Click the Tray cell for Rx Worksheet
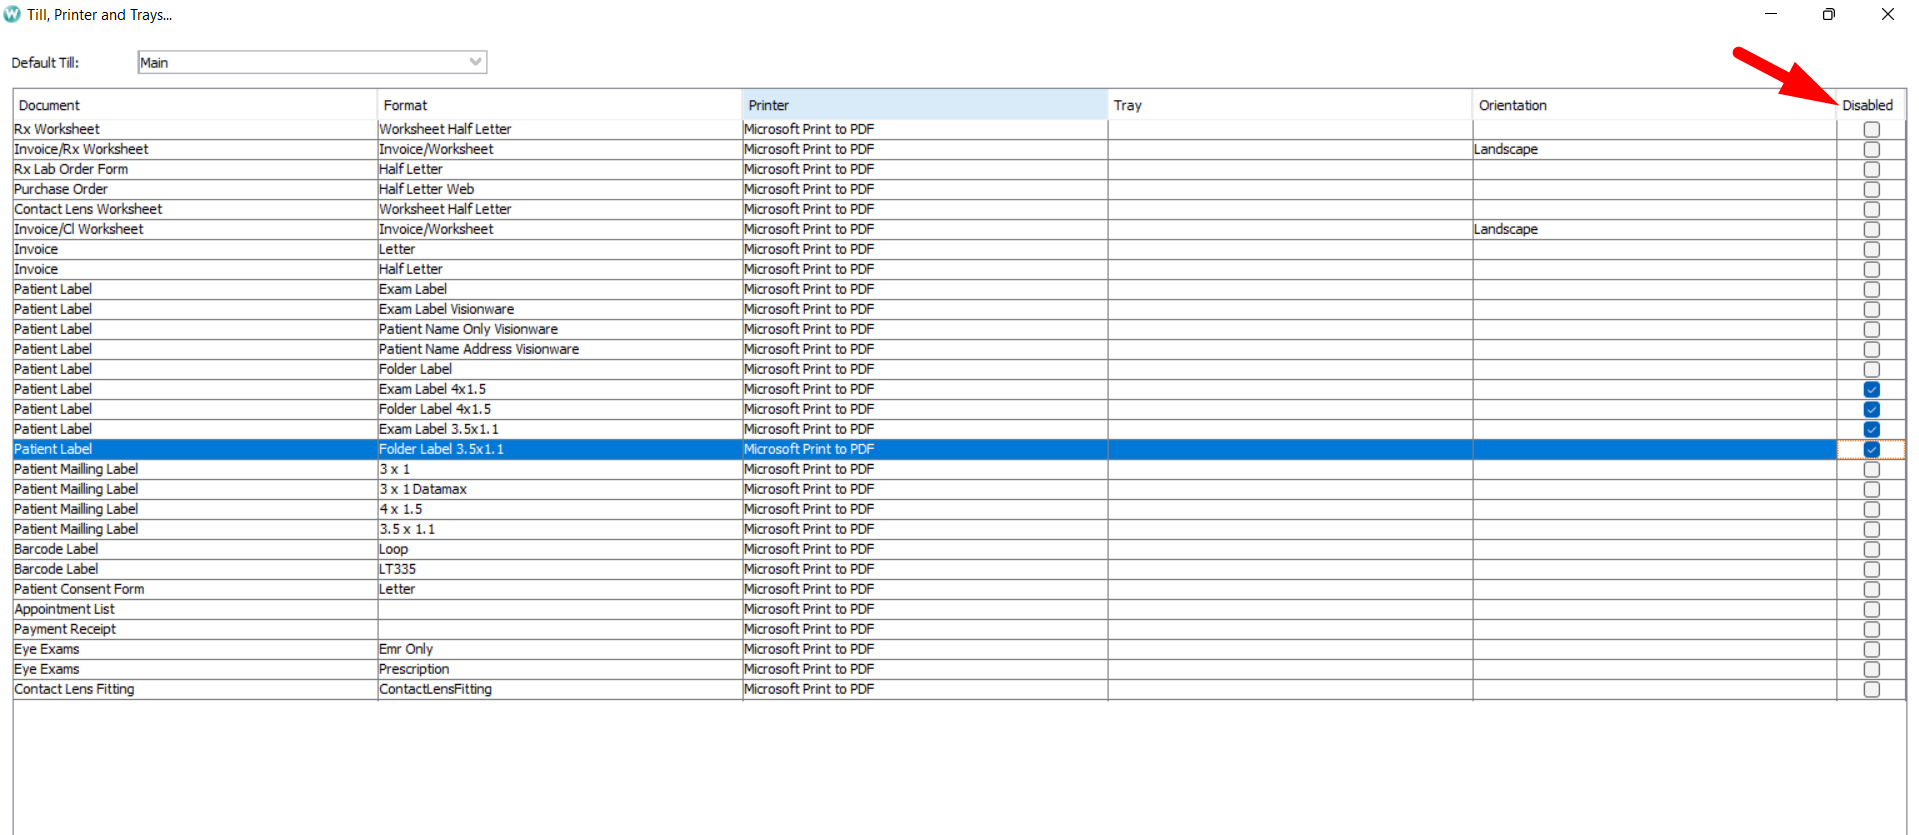Screen dimensions: 1919x835 tap(1290, 129)
